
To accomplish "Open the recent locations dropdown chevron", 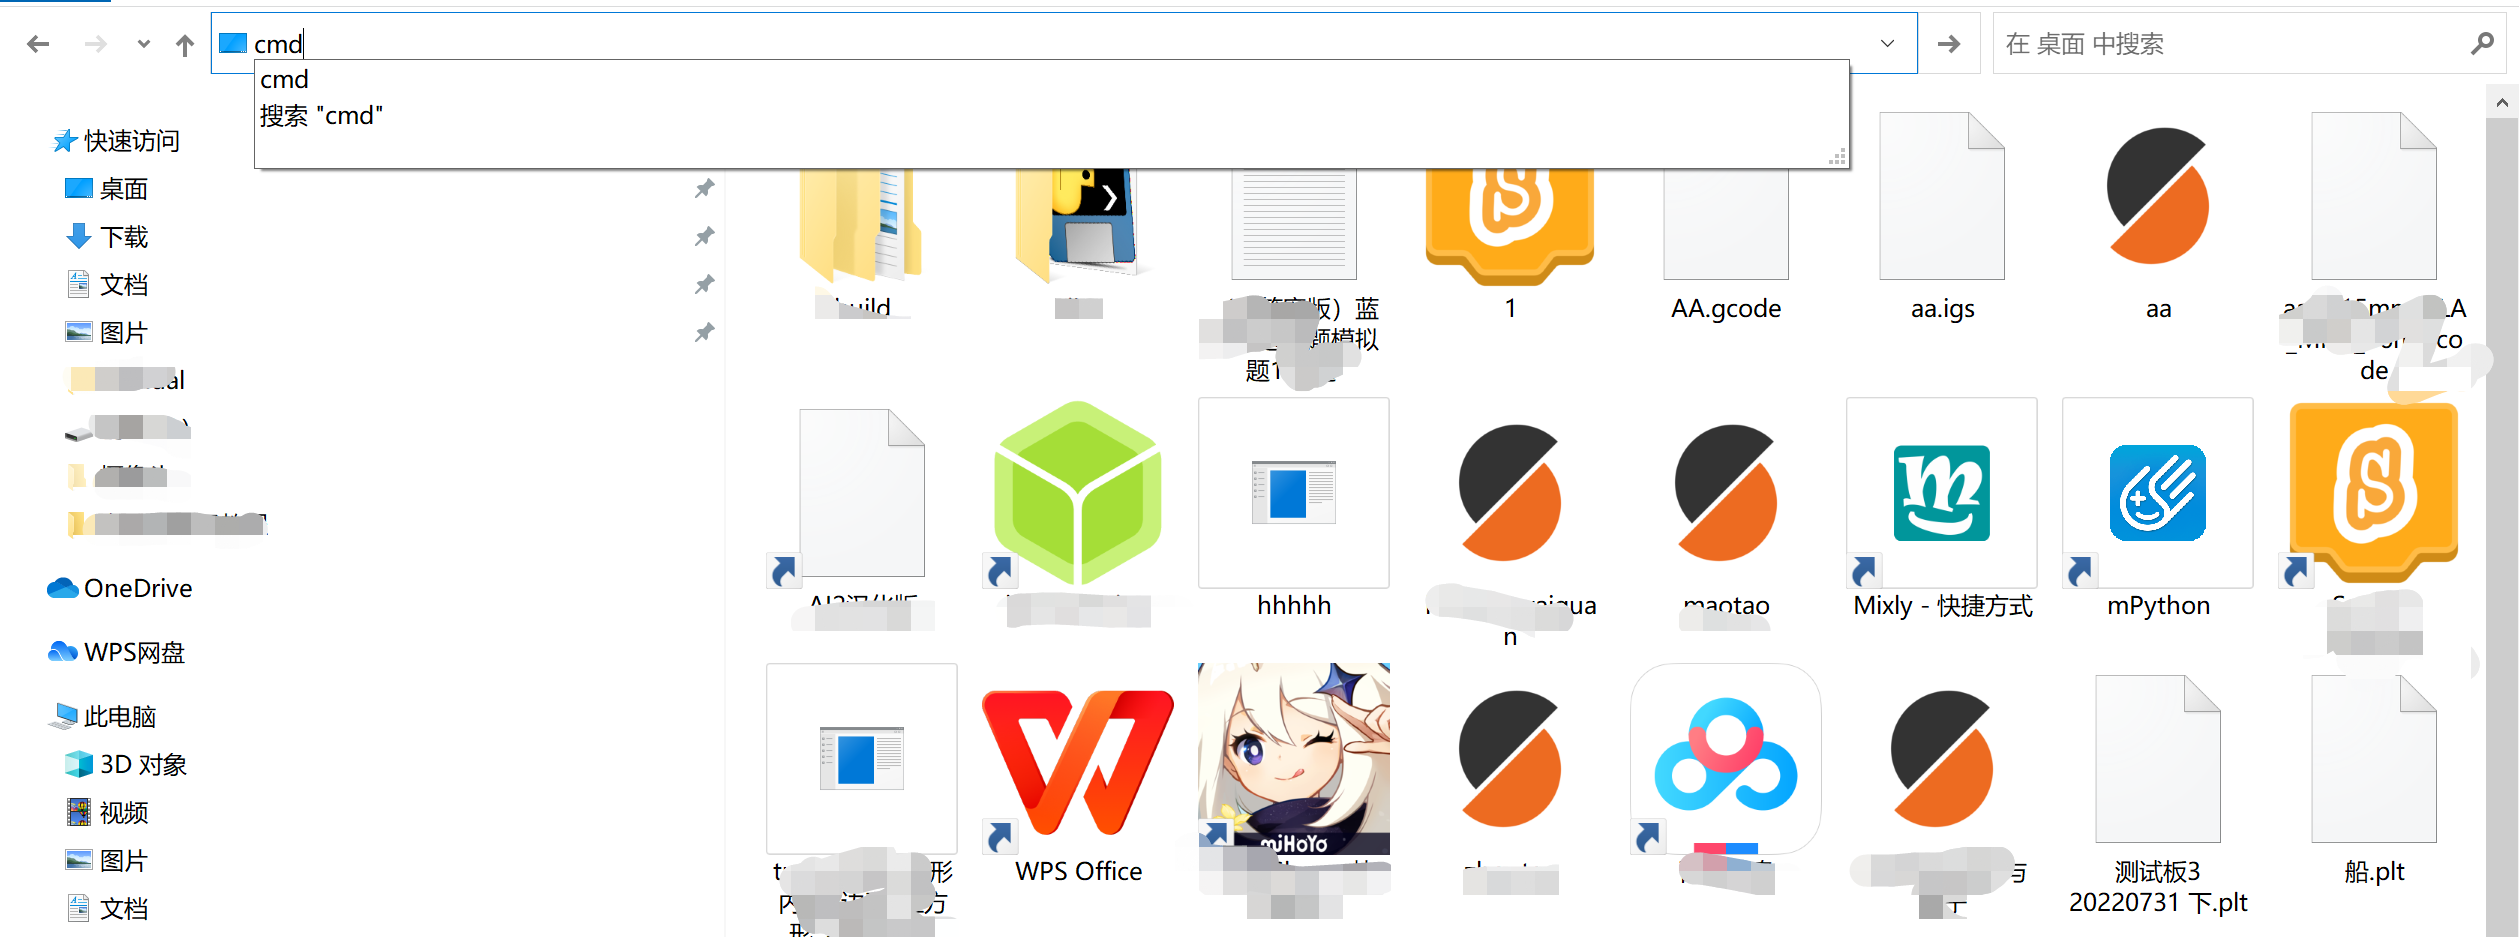I will pos(144,44).
